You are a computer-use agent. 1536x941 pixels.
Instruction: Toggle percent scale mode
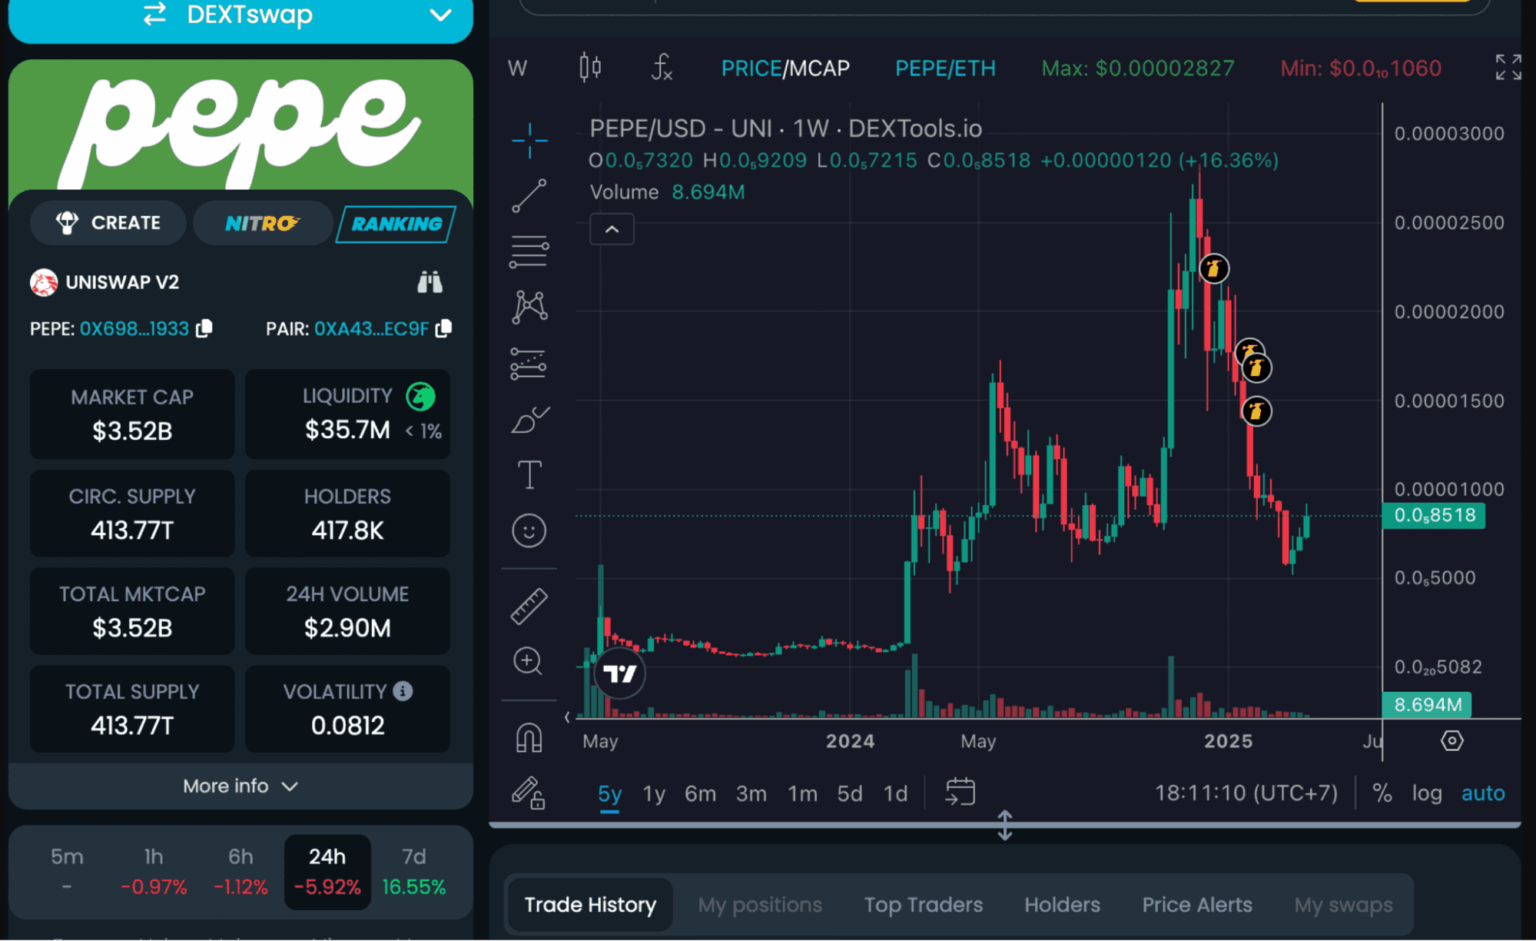(x=1382, y=793)
